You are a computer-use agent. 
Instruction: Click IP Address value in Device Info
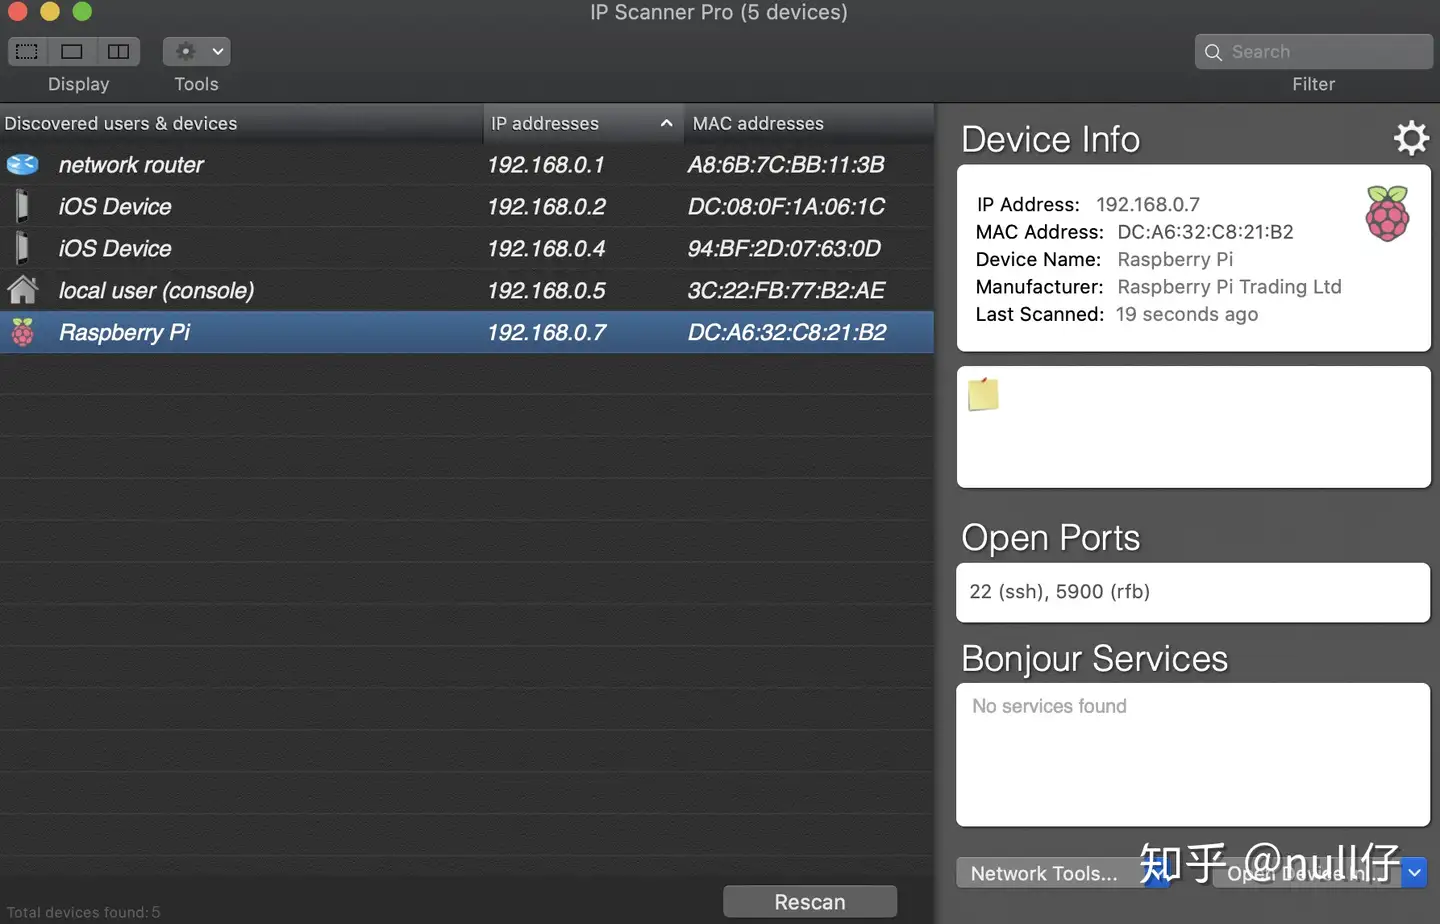1148,204
